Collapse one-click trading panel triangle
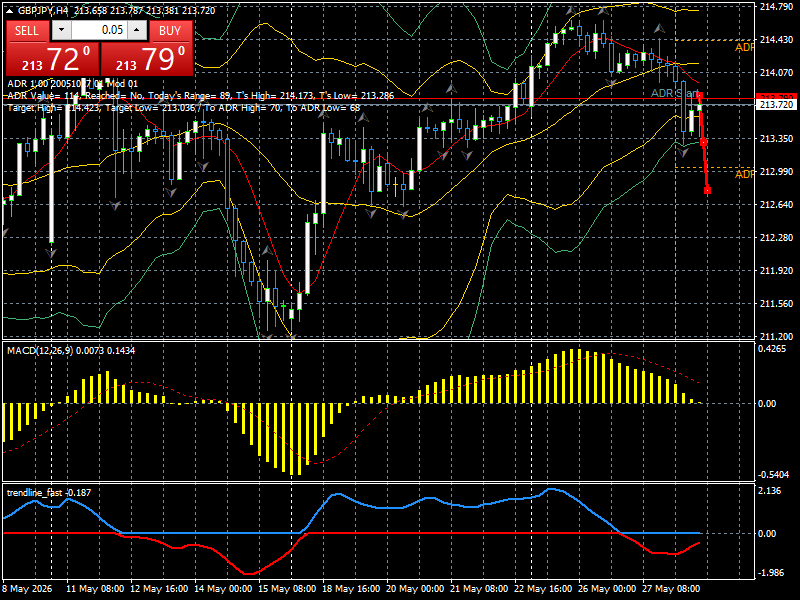 click(x=9, y=11)
